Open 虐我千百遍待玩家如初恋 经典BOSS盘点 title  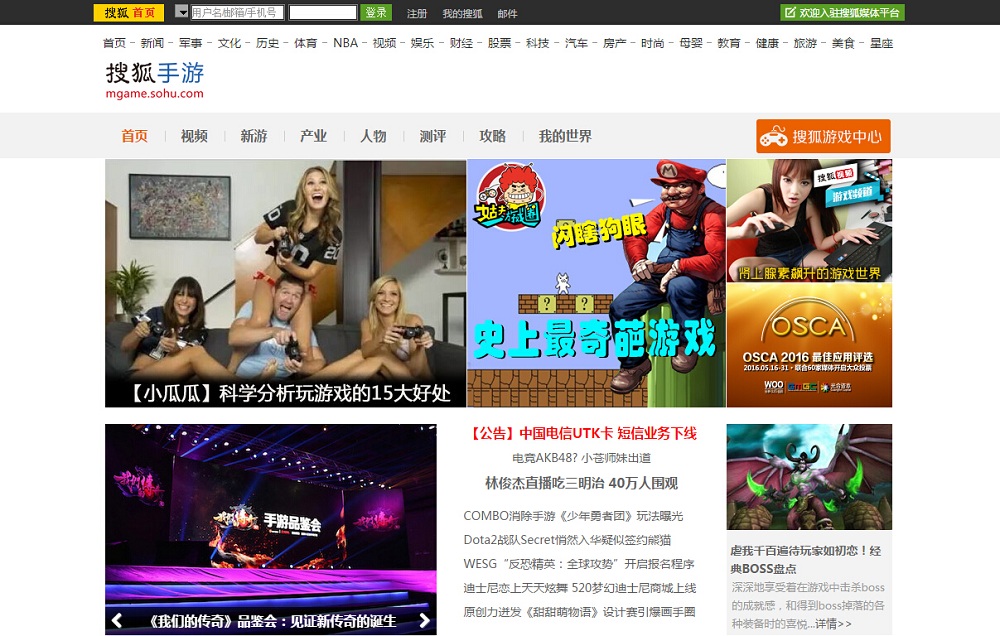806,559
